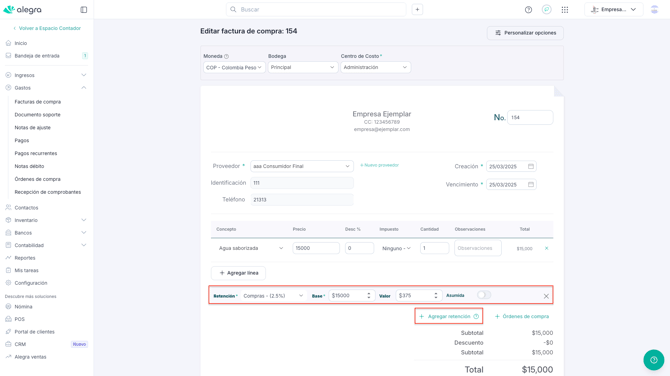Increase the Base amount stepper
This screenshot has width=670, height=376.
click(x=369, y=294)
